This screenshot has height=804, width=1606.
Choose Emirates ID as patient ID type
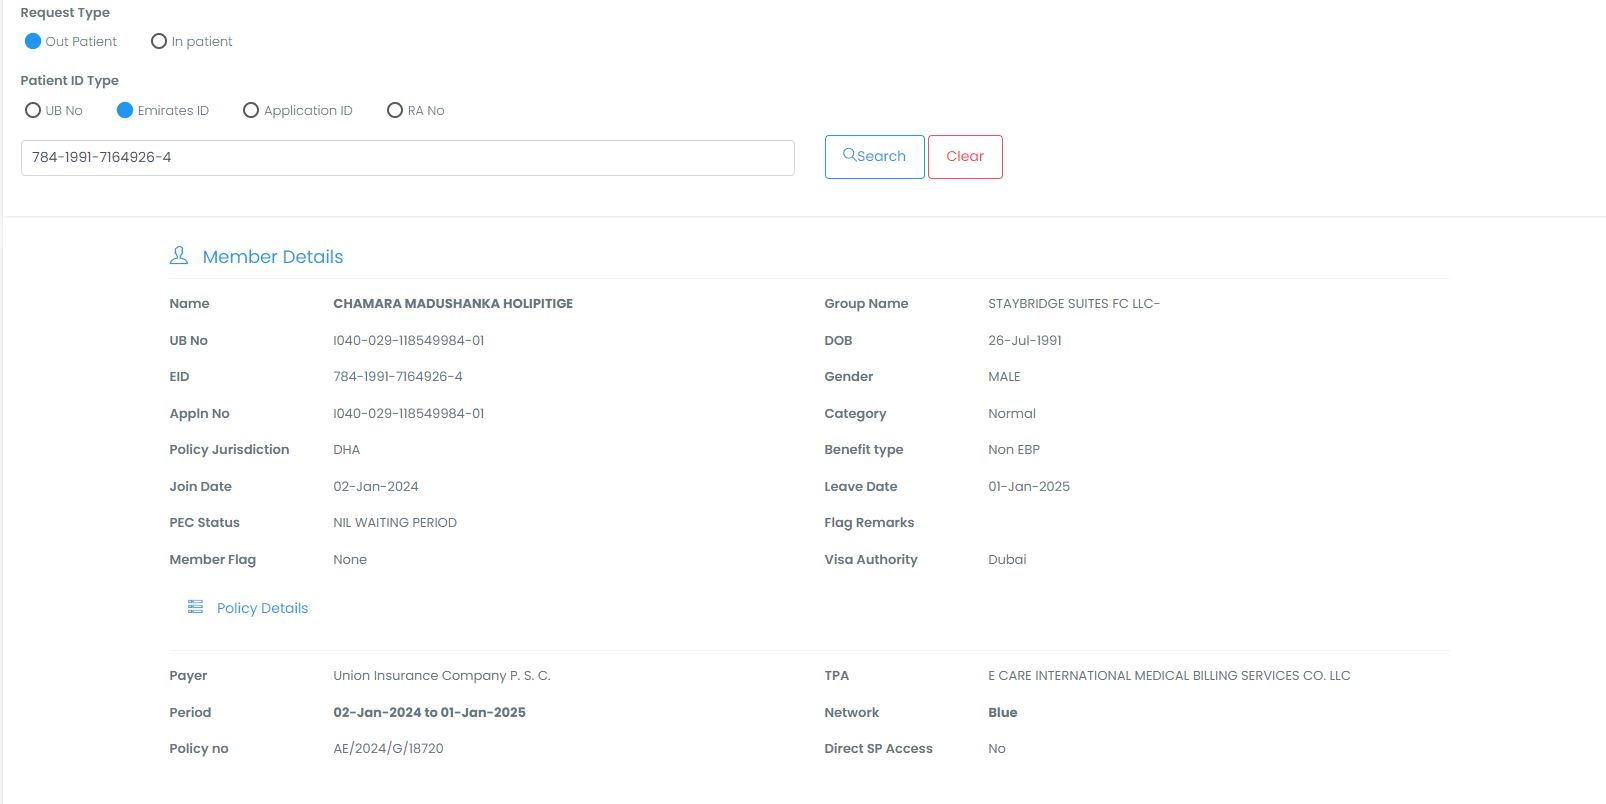point(125,110)
